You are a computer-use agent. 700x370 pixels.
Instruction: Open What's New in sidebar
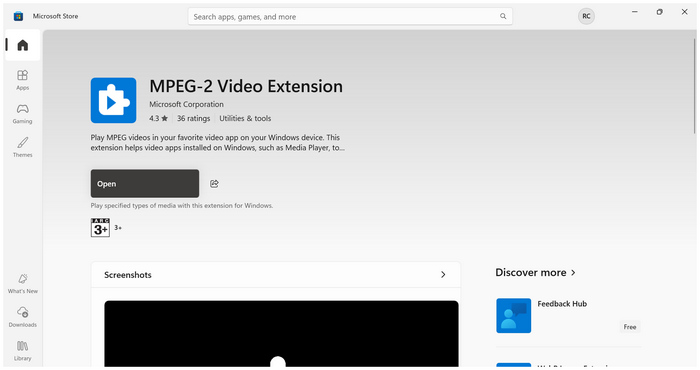click(22, 284)
